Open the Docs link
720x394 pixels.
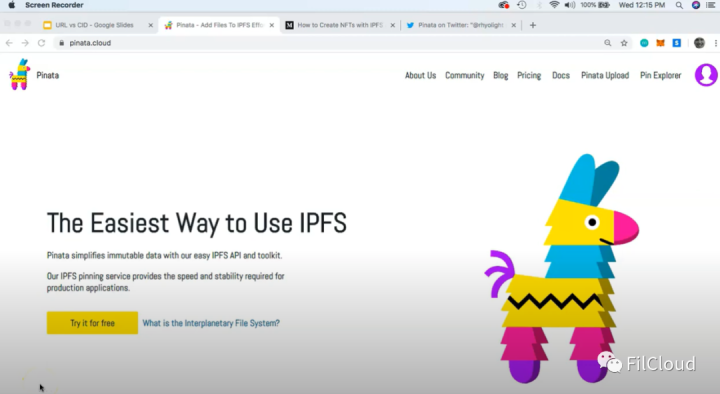click(x=561, y=75)
